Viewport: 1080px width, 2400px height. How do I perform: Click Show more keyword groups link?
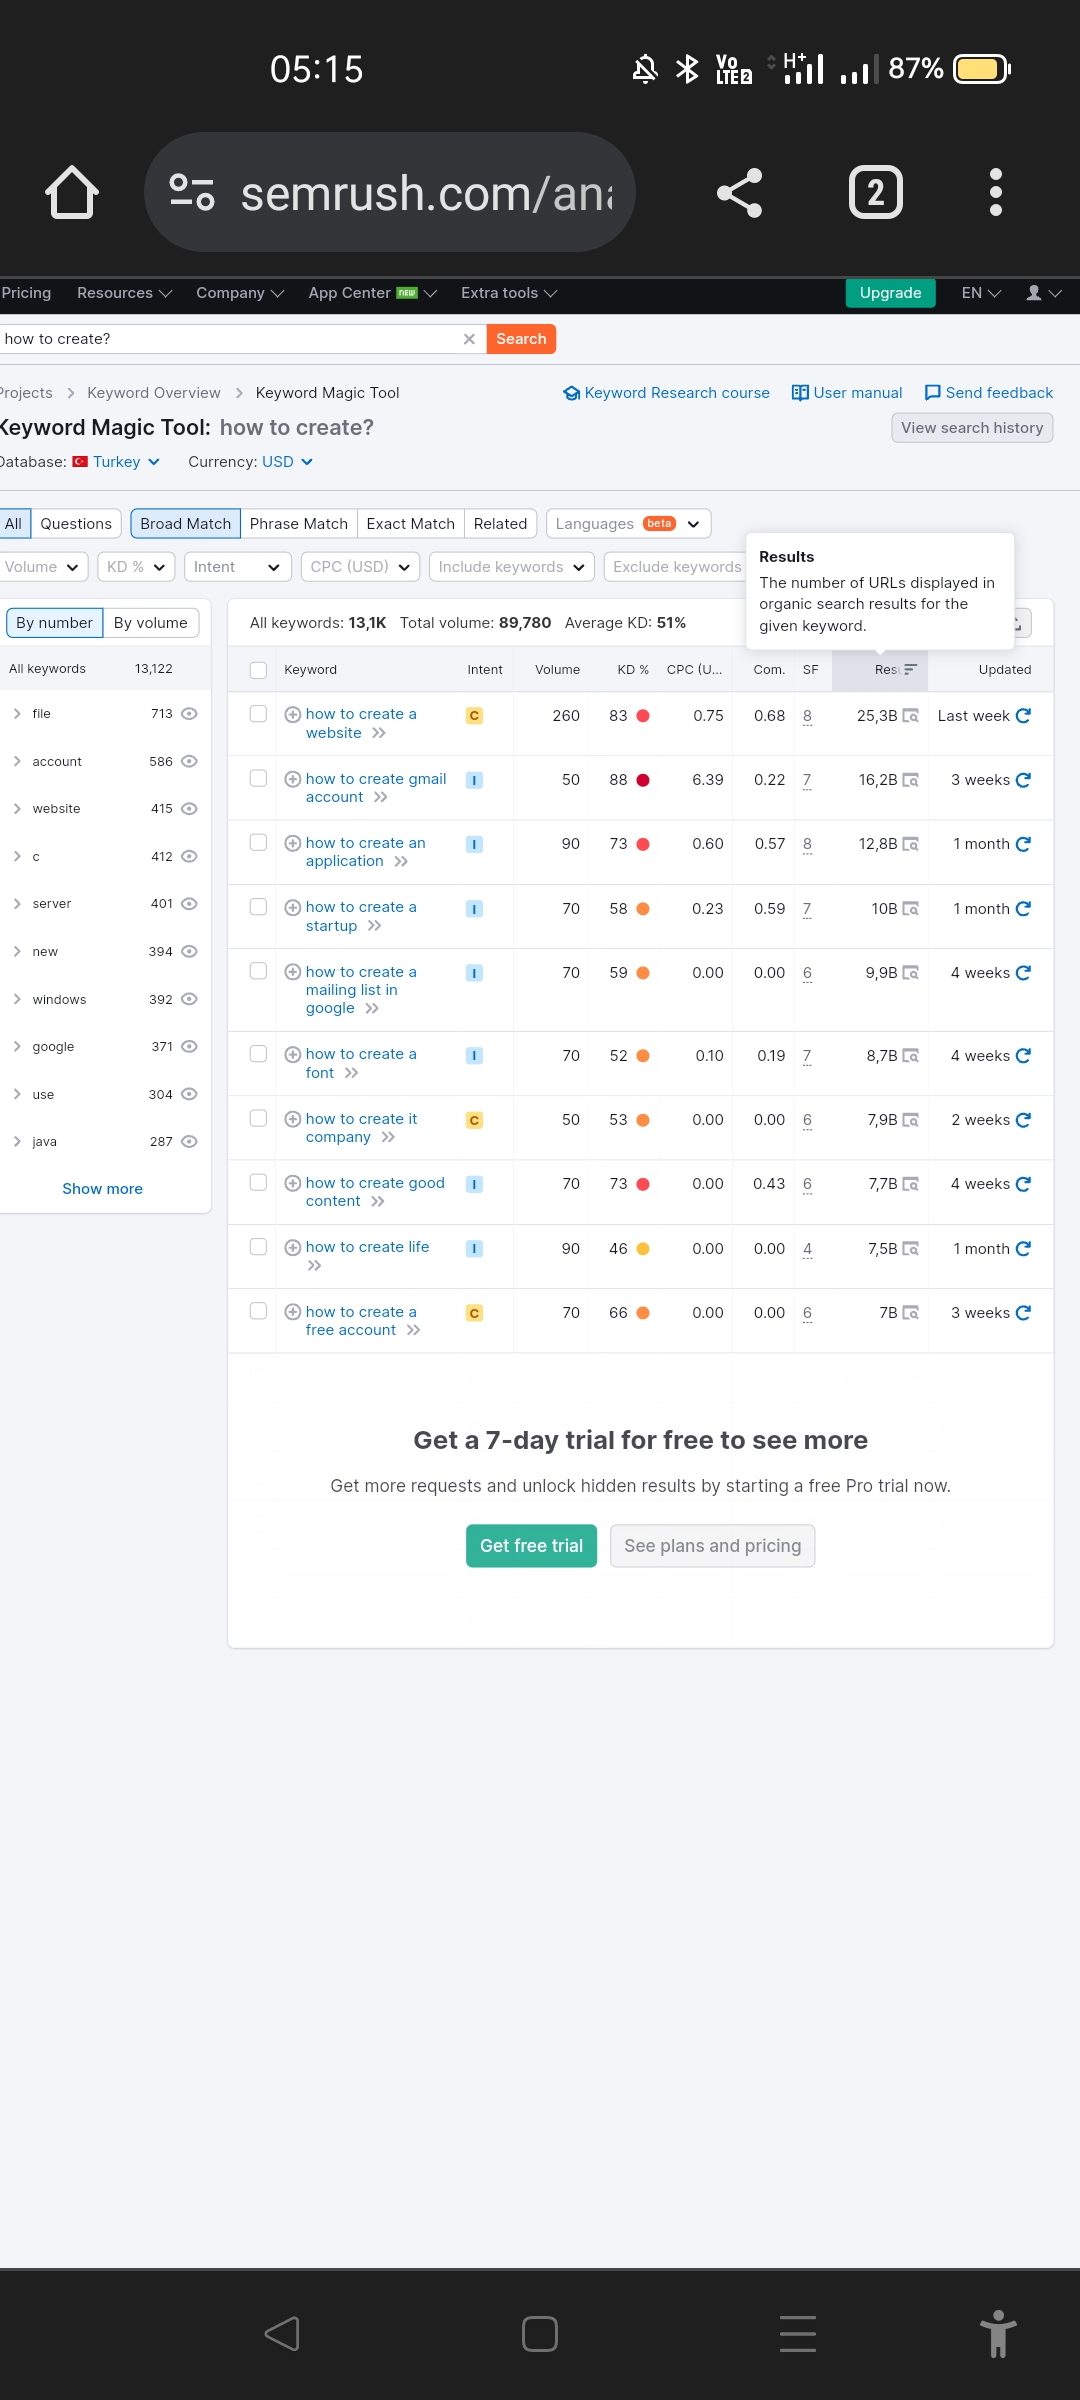tap(102, 1189)
